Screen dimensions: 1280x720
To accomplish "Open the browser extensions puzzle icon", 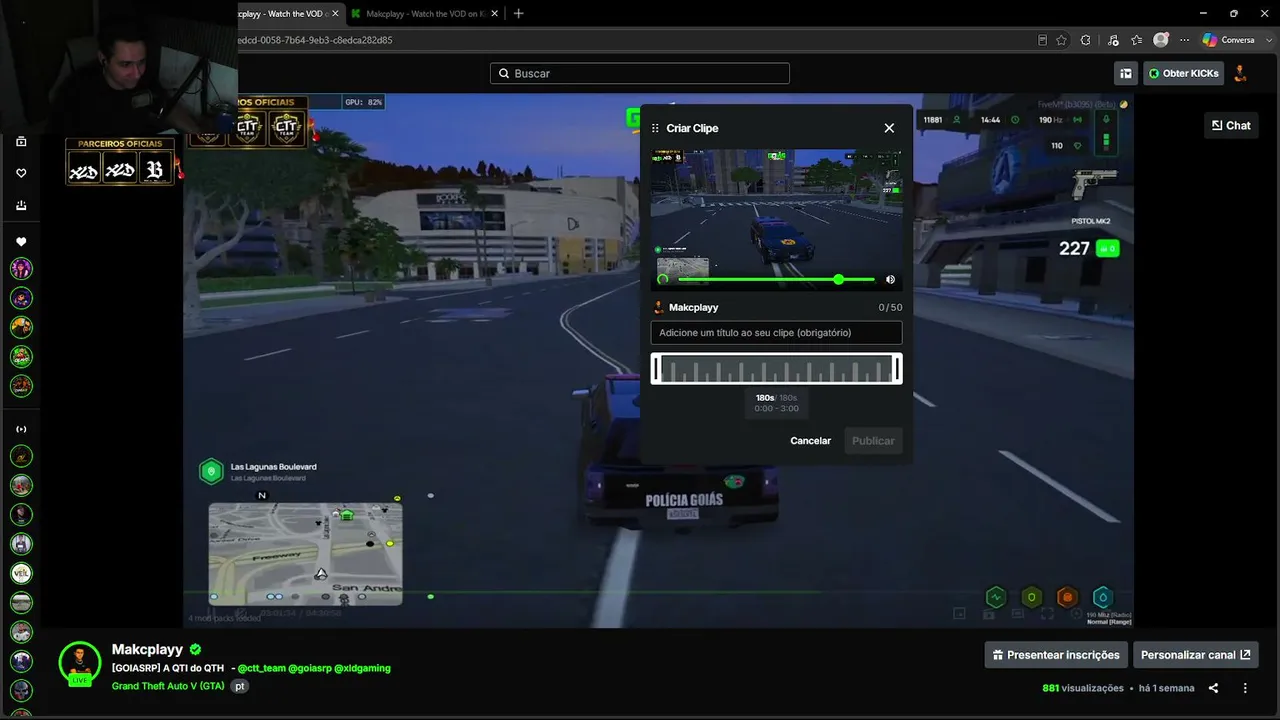I will coord(1086,40).
